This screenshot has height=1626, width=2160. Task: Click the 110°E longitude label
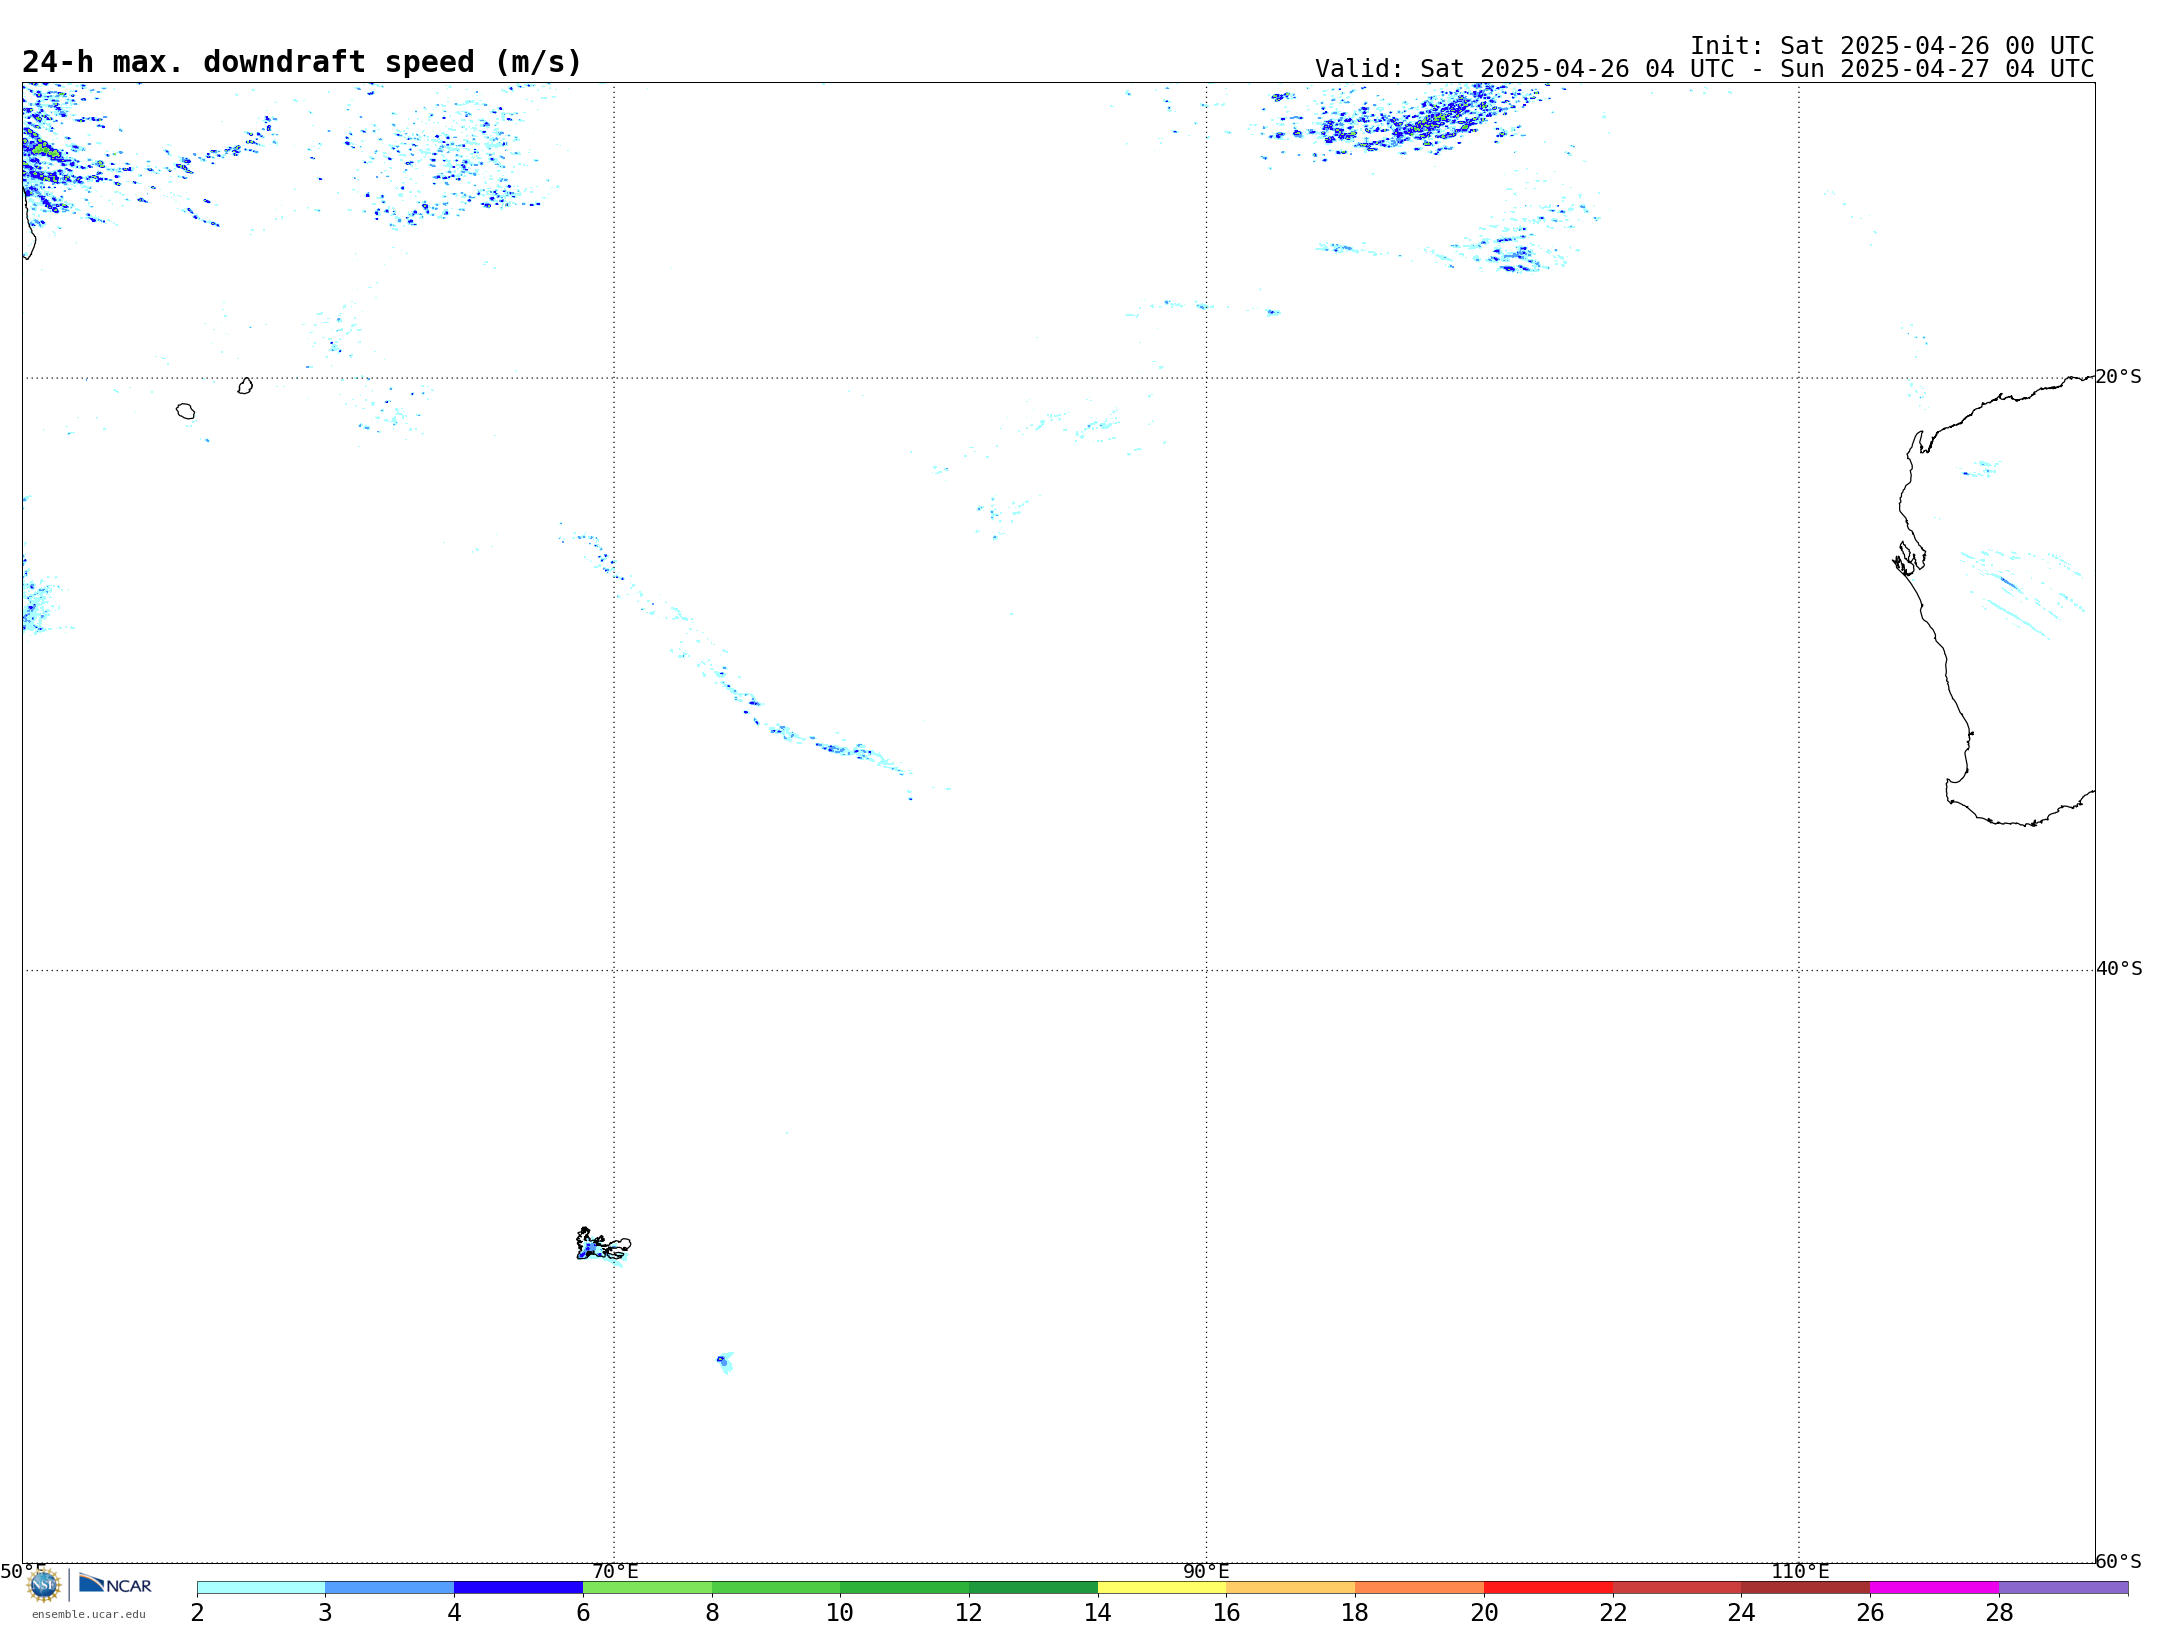(1800, 1572)
